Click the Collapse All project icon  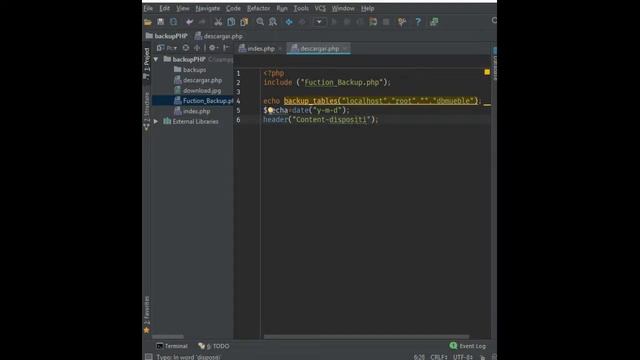(x=197, y=48)
